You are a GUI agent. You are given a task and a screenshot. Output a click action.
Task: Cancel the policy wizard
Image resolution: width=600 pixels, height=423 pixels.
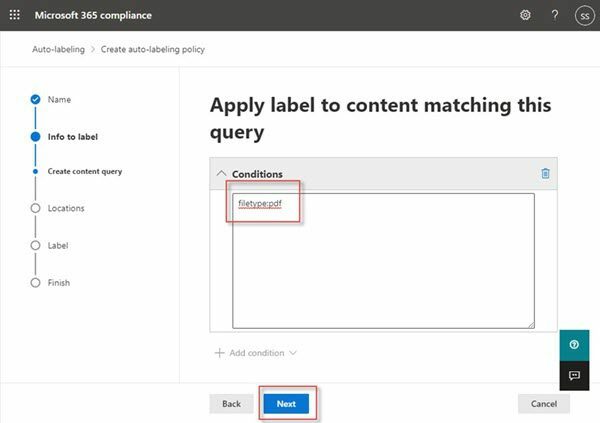coord(543,403)
